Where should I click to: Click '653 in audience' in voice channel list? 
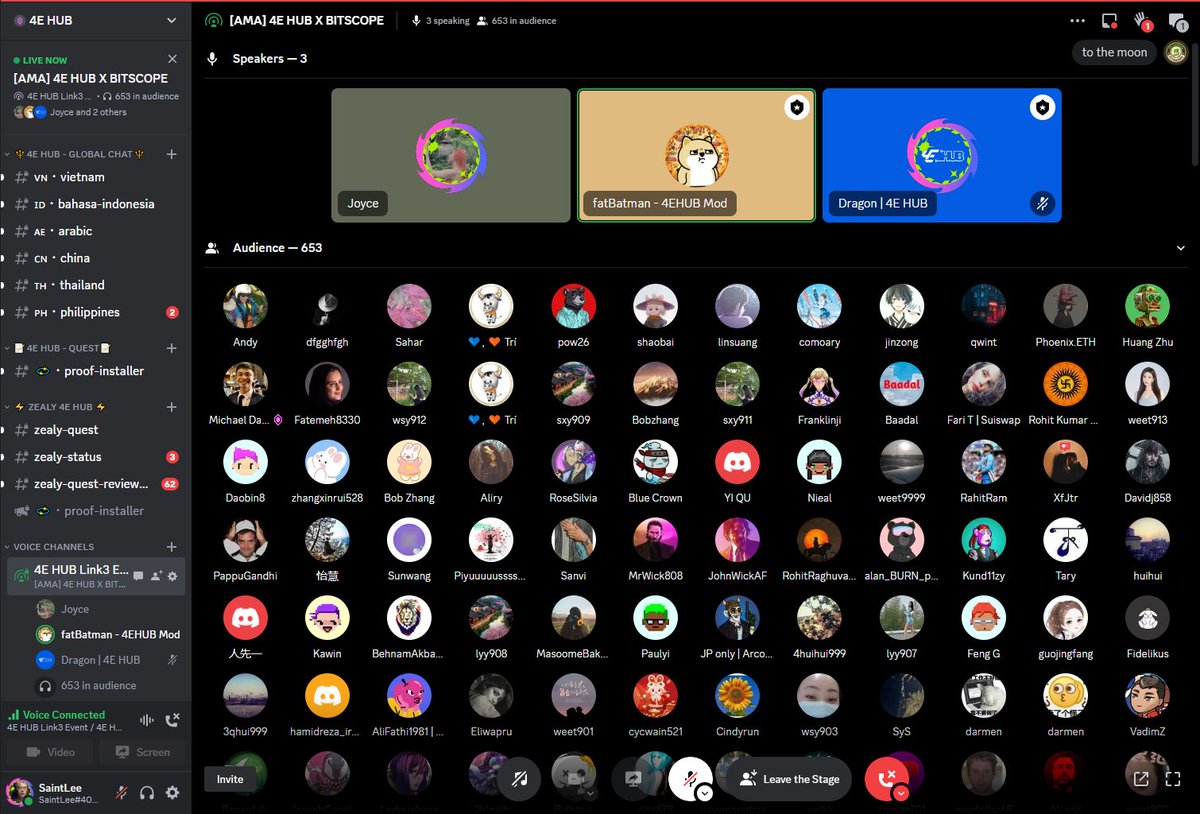pos(98,686)
